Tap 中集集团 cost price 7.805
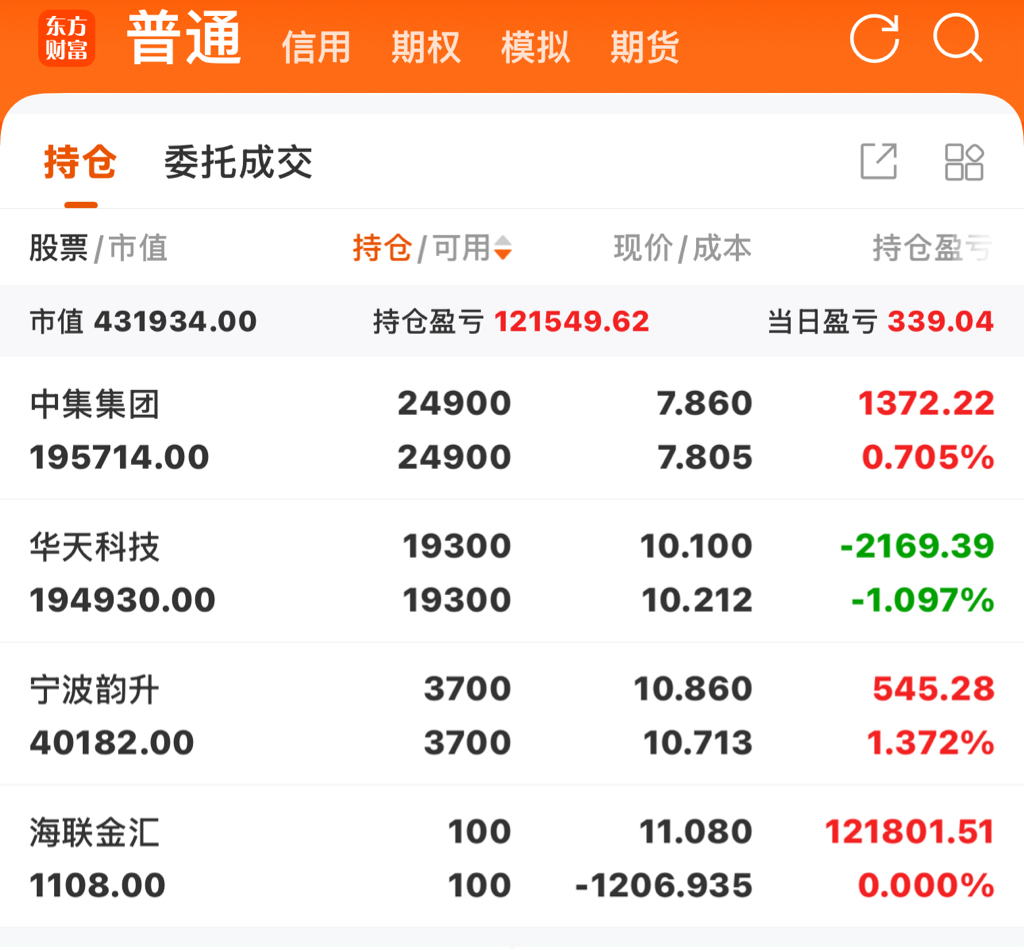The image size is (1024, 950). [x=705, y=456]
